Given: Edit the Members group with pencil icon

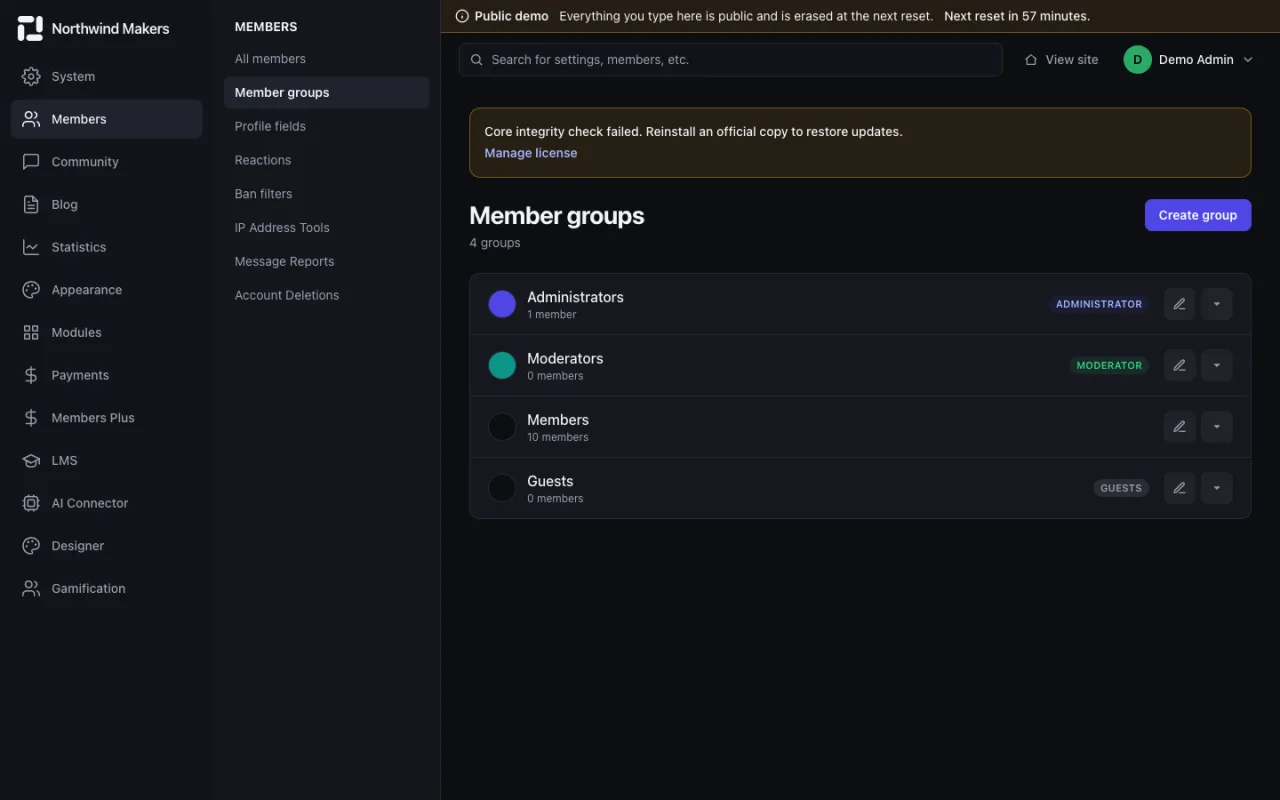Looking at the screenshot, I should click(1179, 427).
